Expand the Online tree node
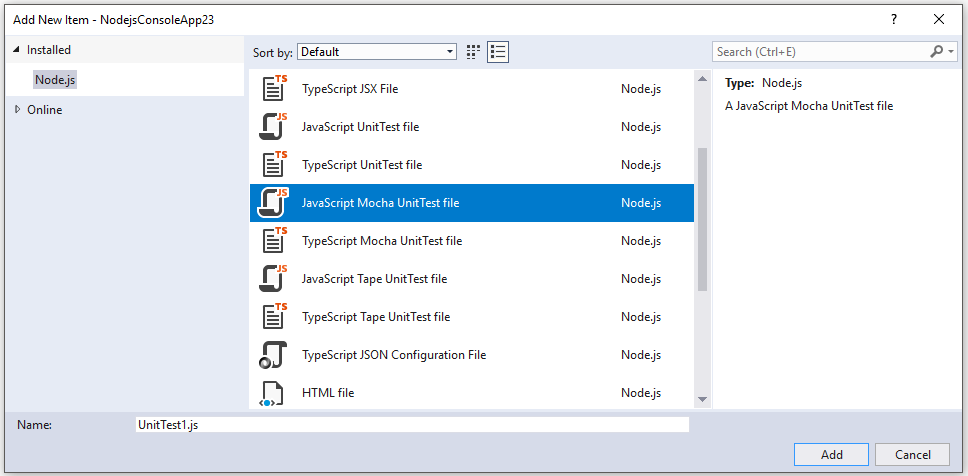This screenshot has width=968, height=476. tap(17, 110)
